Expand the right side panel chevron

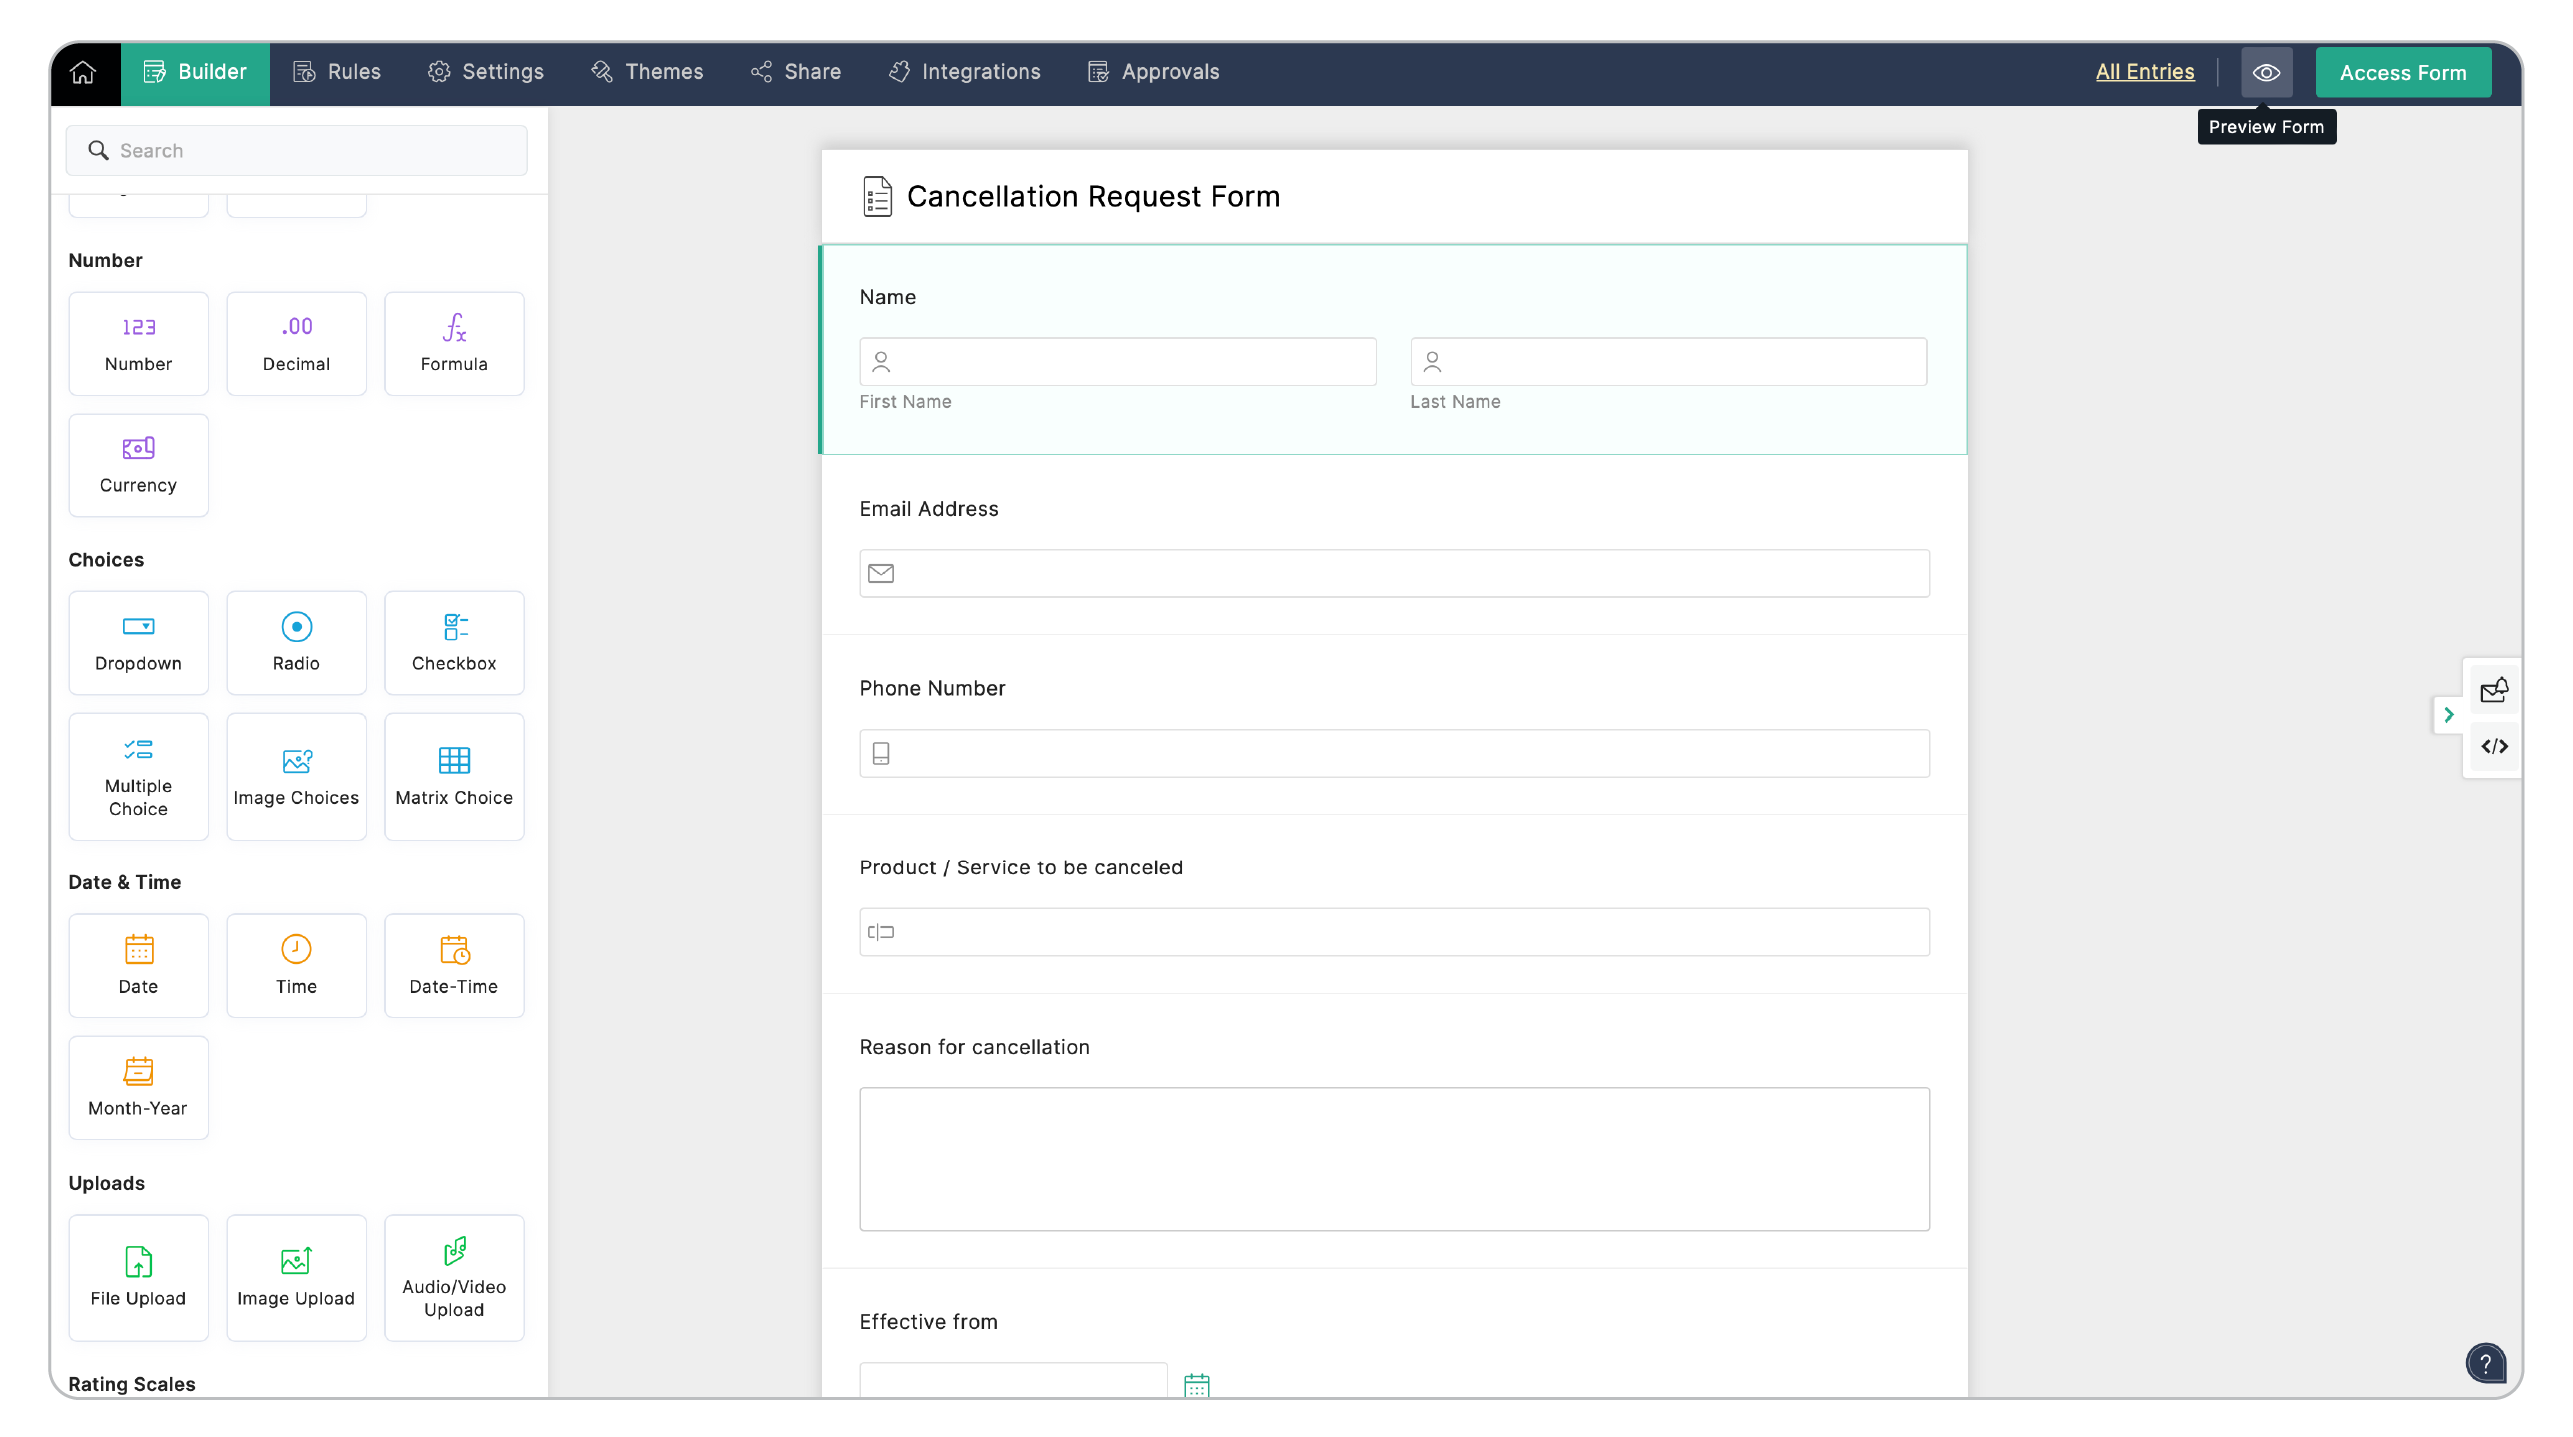point(2449,714)
